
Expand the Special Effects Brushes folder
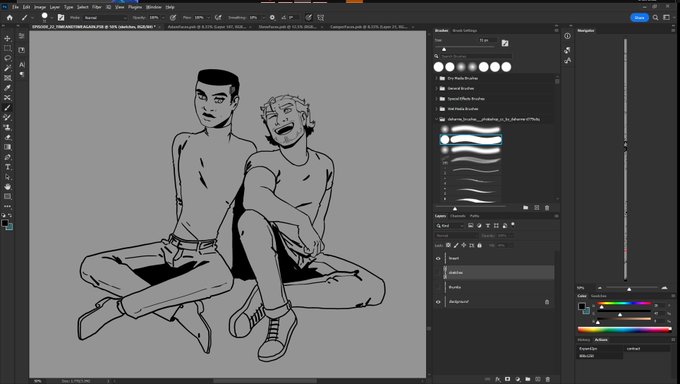(x=436, y=98)
